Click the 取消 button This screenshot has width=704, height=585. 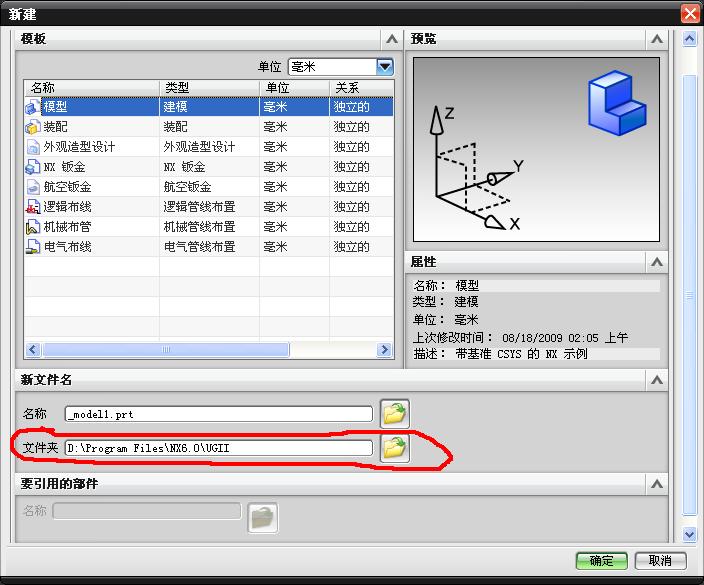660,560
